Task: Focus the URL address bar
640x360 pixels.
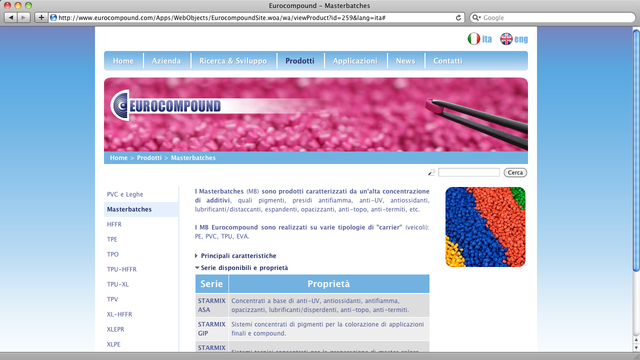Action: click(255, 18)
